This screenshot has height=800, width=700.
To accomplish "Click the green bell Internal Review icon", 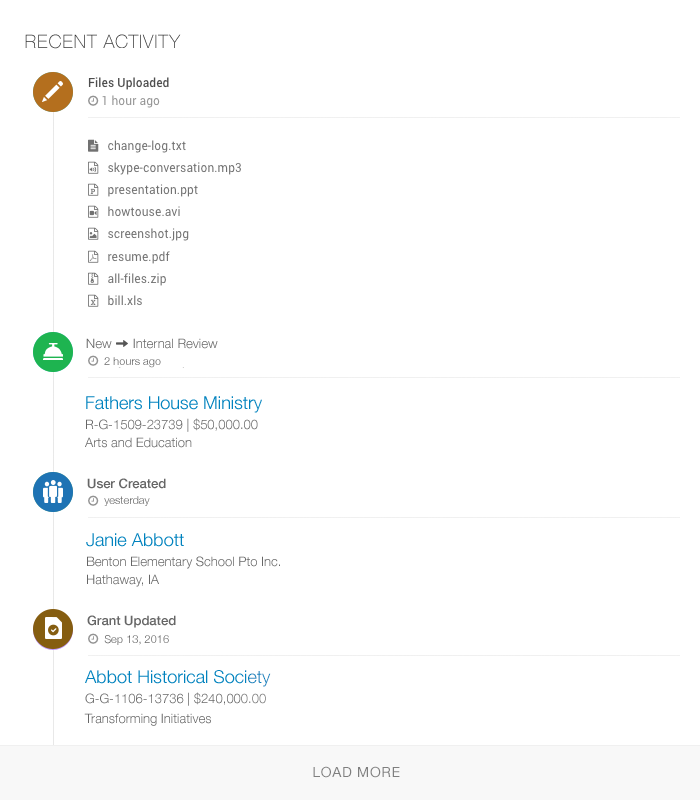I will pyautogui.click(x=53, y=352).
